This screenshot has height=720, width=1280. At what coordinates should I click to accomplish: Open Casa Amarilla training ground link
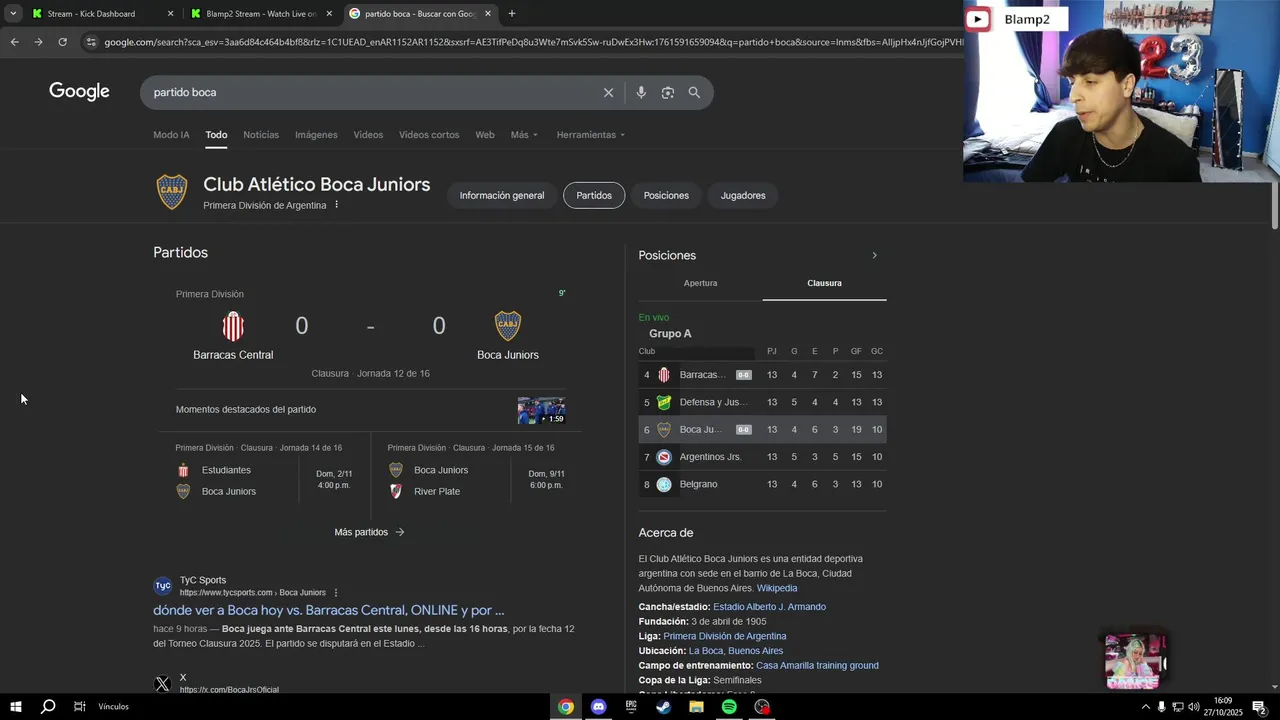[817, 665]
